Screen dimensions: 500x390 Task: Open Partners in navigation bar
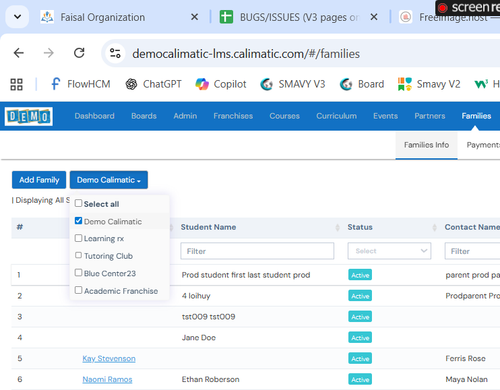[430, 116]
